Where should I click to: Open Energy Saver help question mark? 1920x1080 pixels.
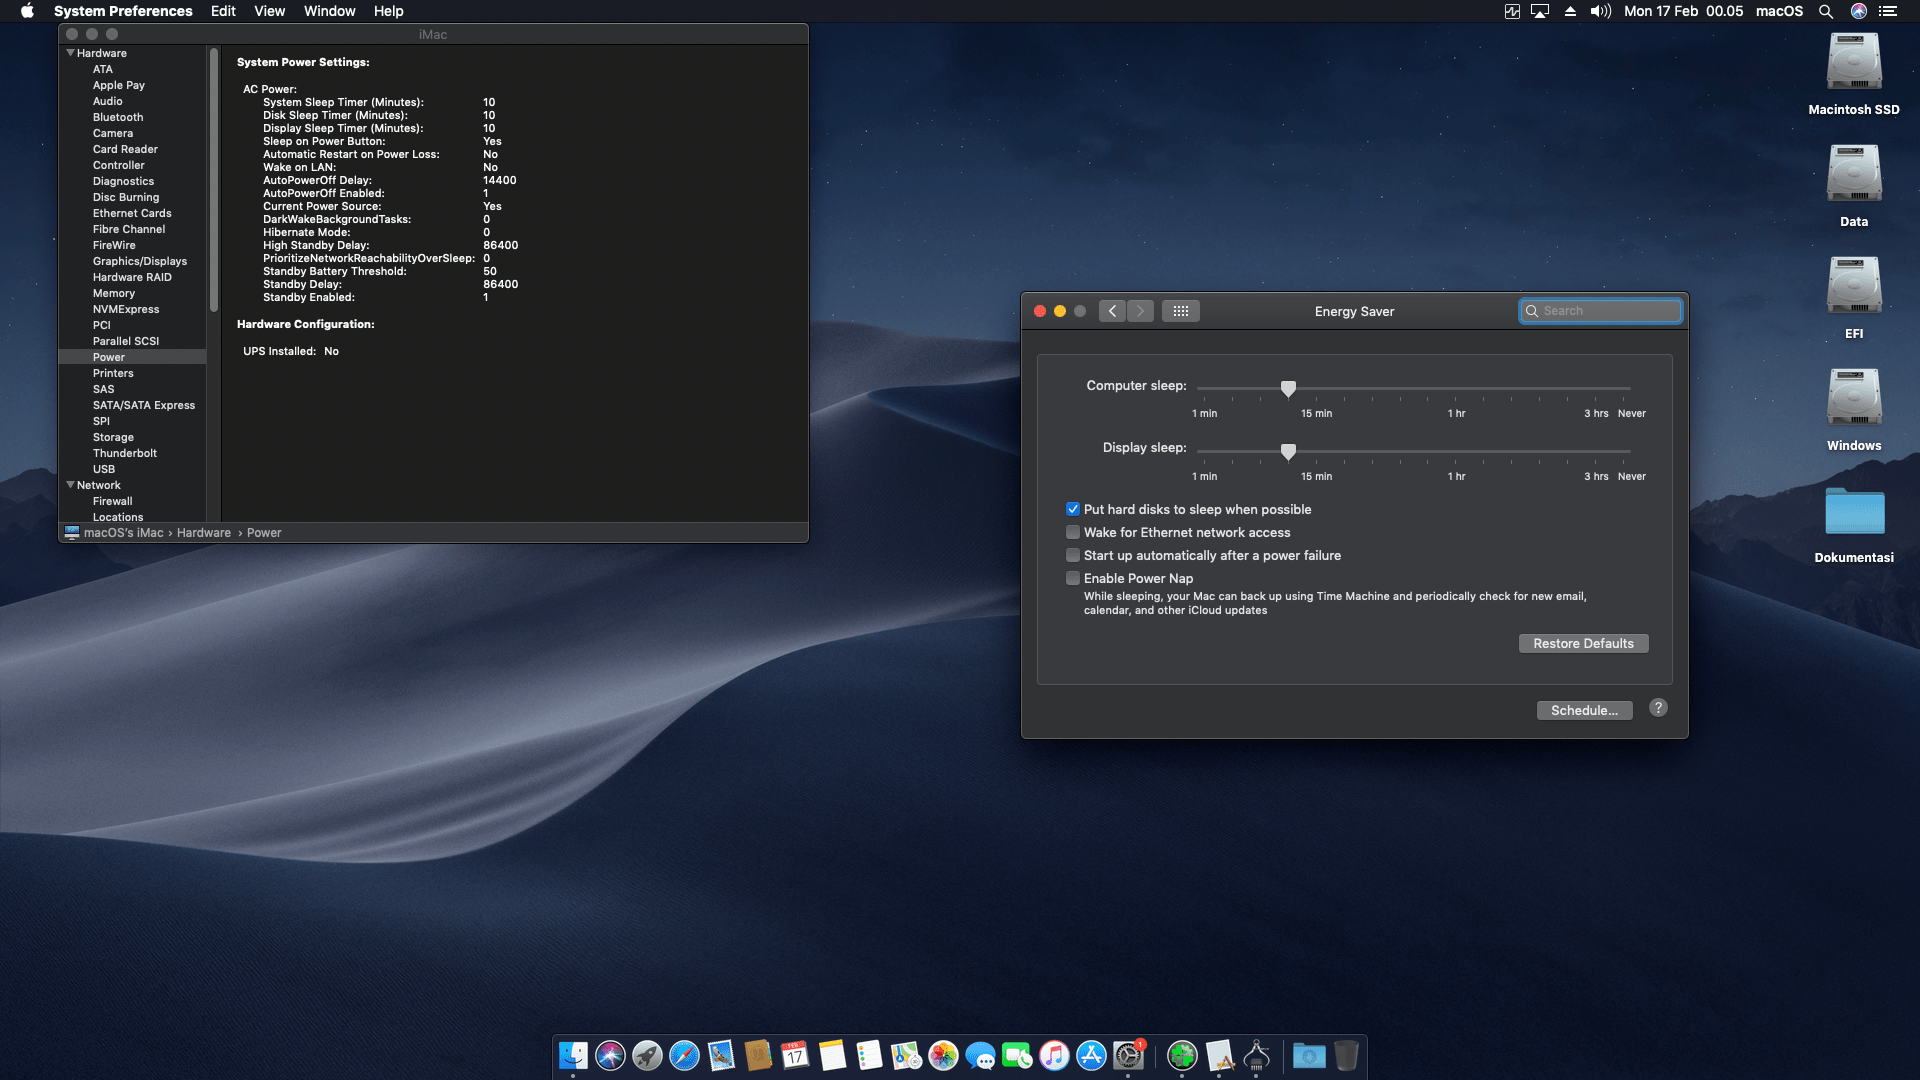pyautogui.click(x=1658, y=708)
